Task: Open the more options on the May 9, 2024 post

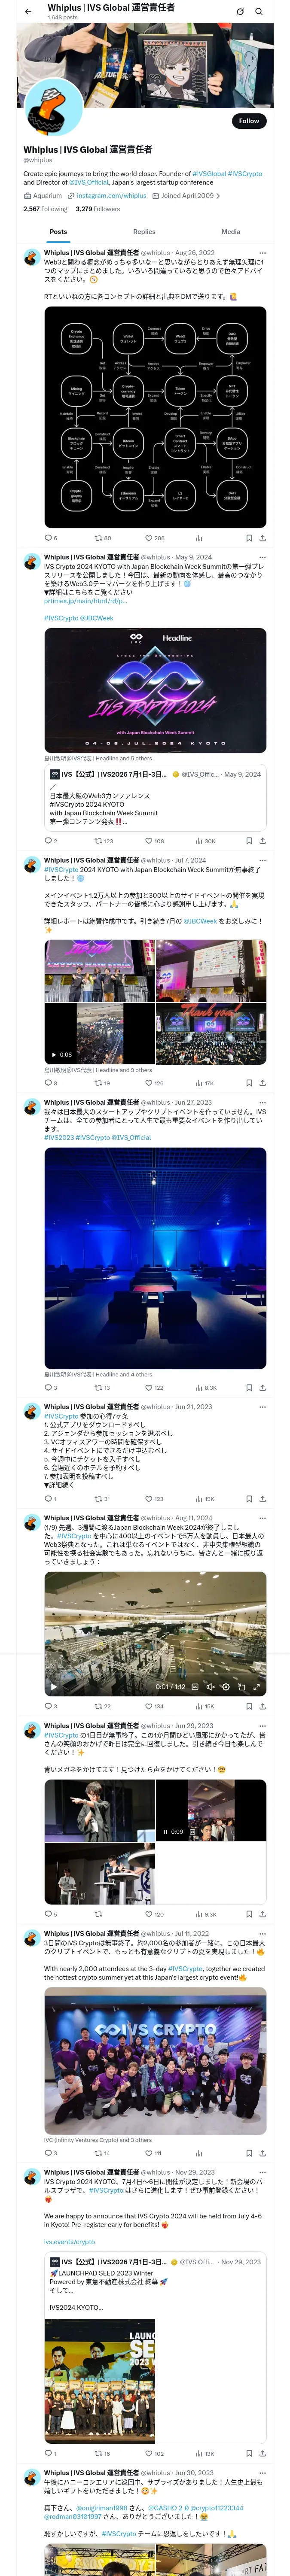Action: (263, 557)
